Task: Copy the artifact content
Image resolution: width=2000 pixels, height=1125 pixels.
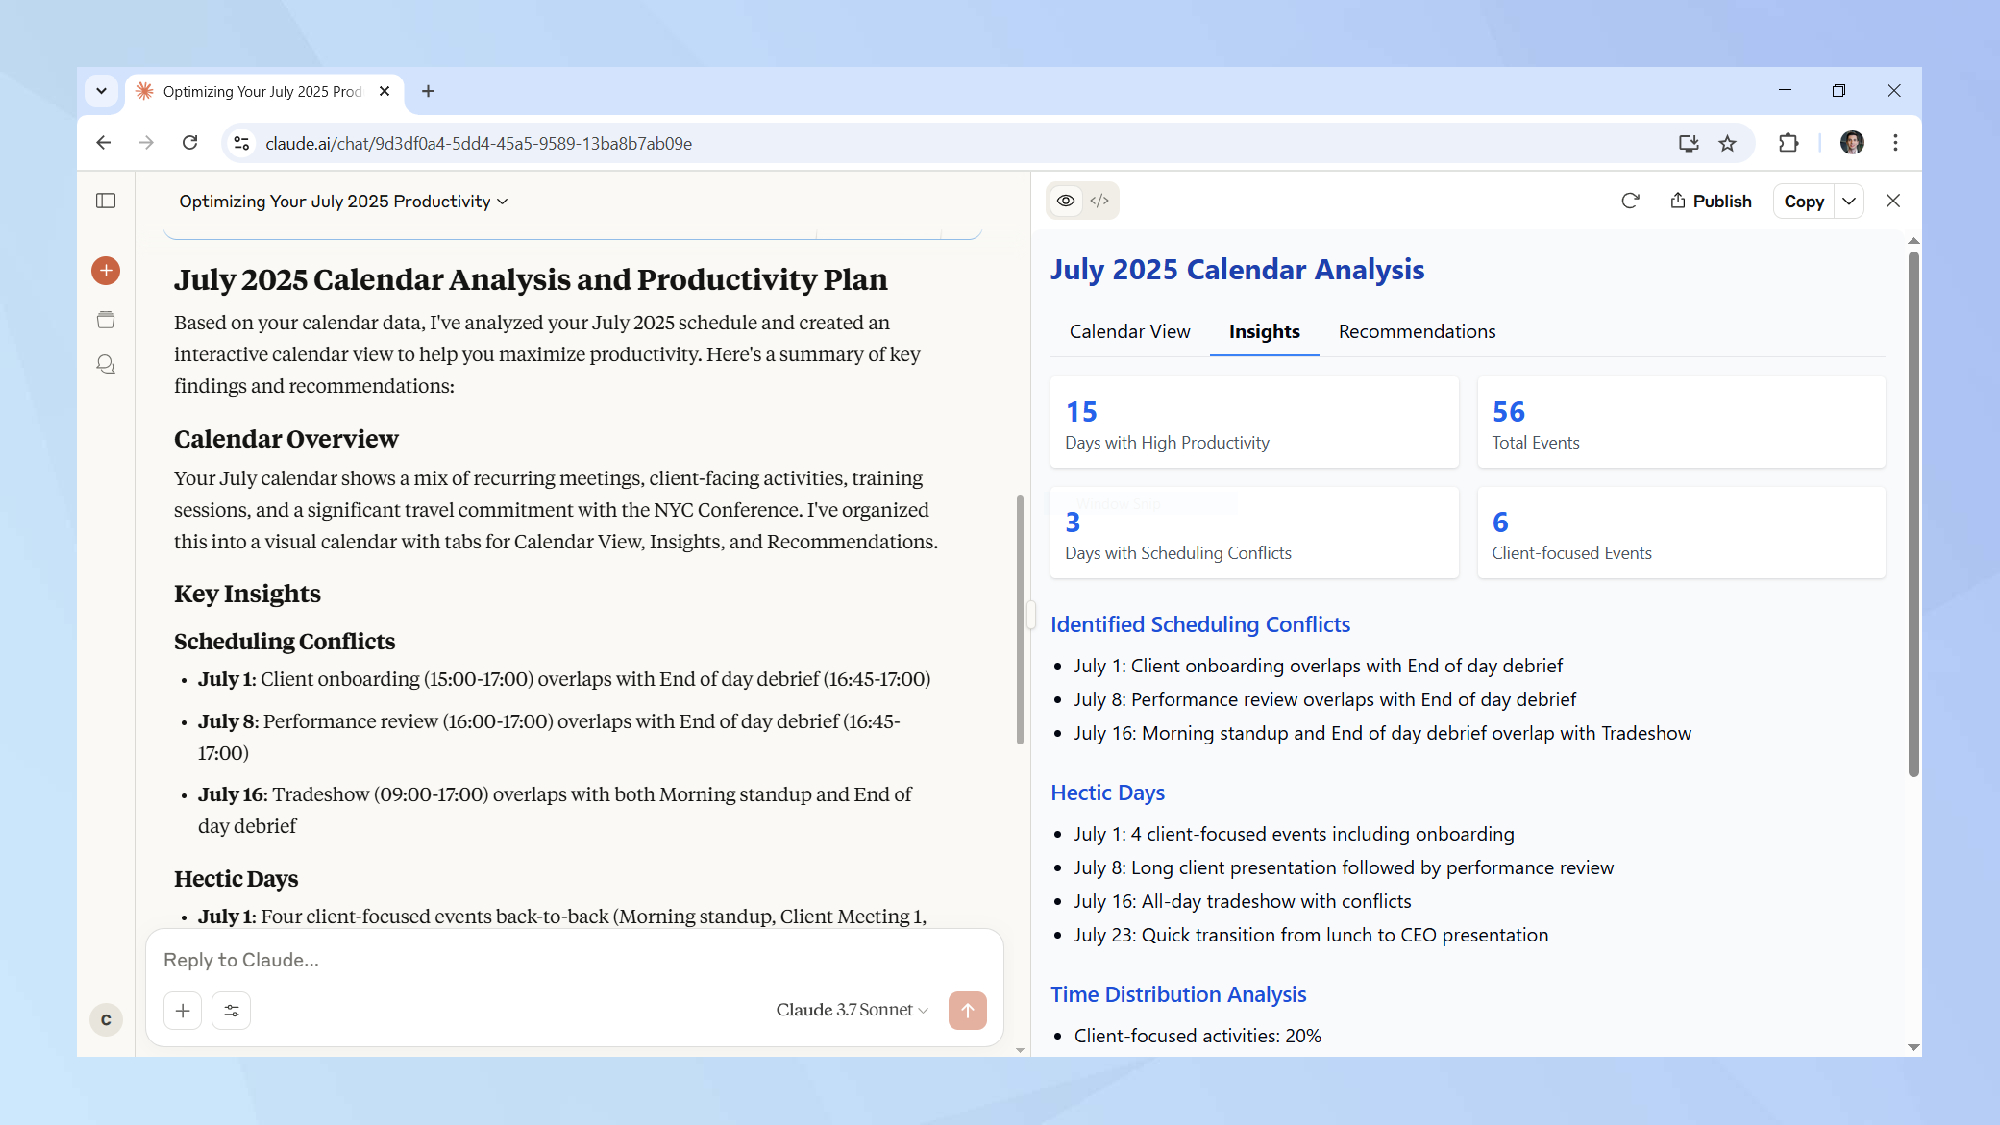Action: pyautogui.click(x=1803, y=201)
